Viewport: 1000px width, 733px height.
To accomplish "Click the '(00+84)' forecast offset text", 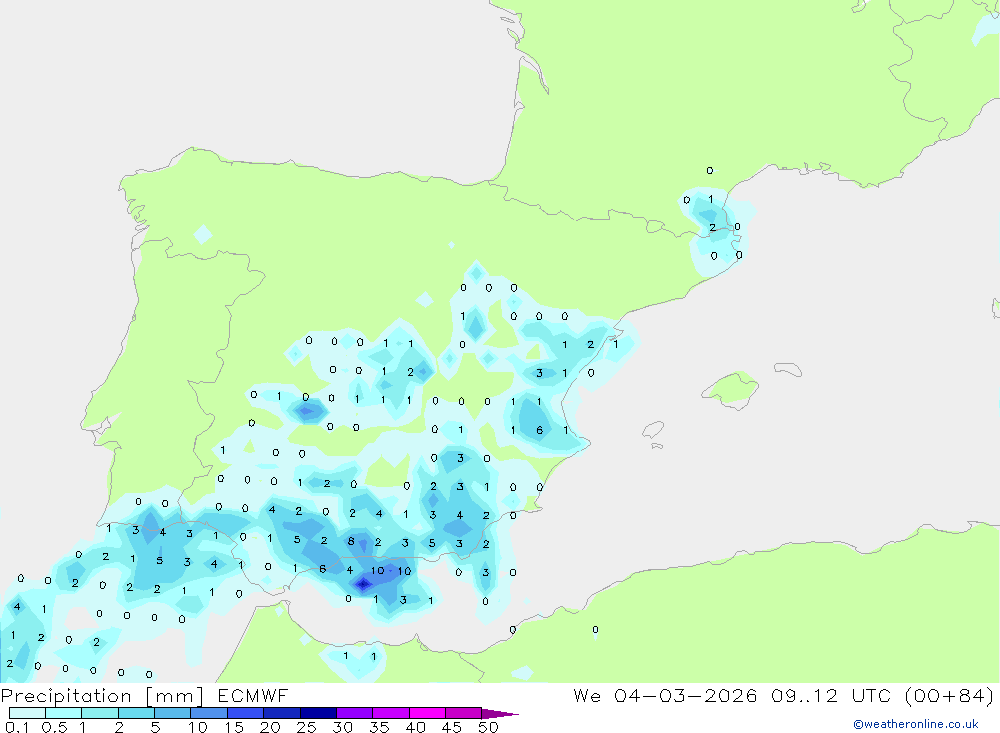I will pos(949,695).
